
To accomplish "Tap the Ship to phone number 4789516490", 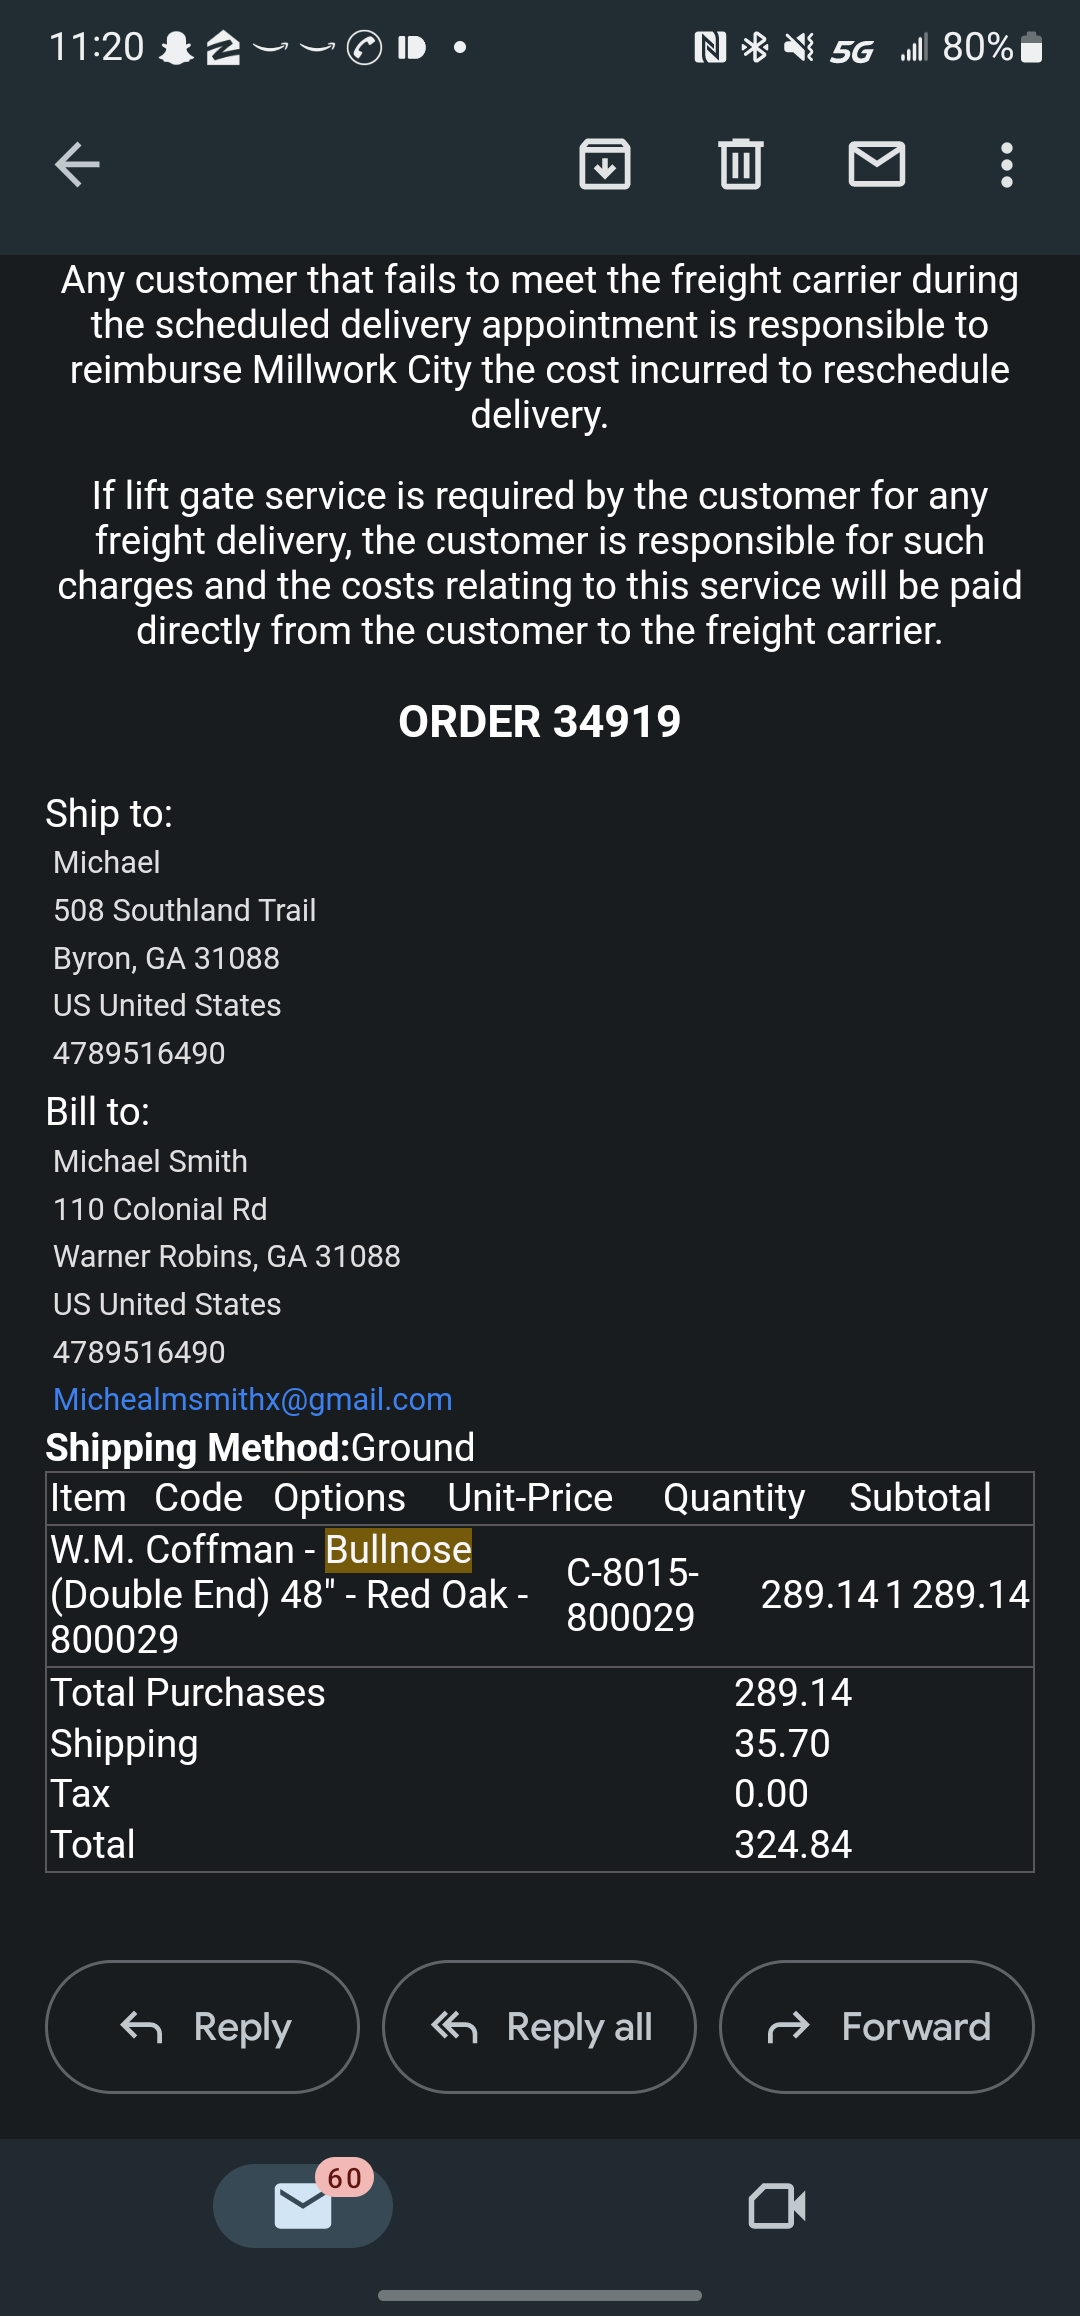I will pos(139,1053).
